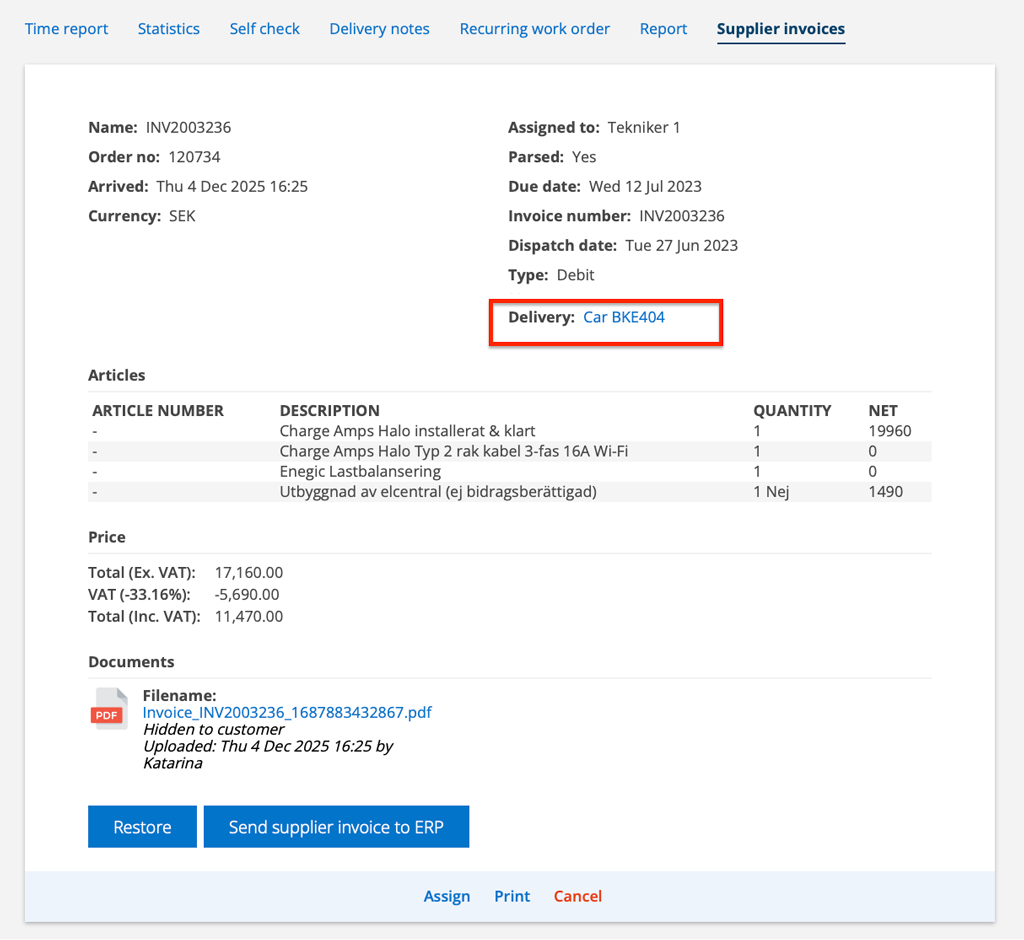Switch to the Statistics tab
The image size is (1024, 940).
point(168,29)
